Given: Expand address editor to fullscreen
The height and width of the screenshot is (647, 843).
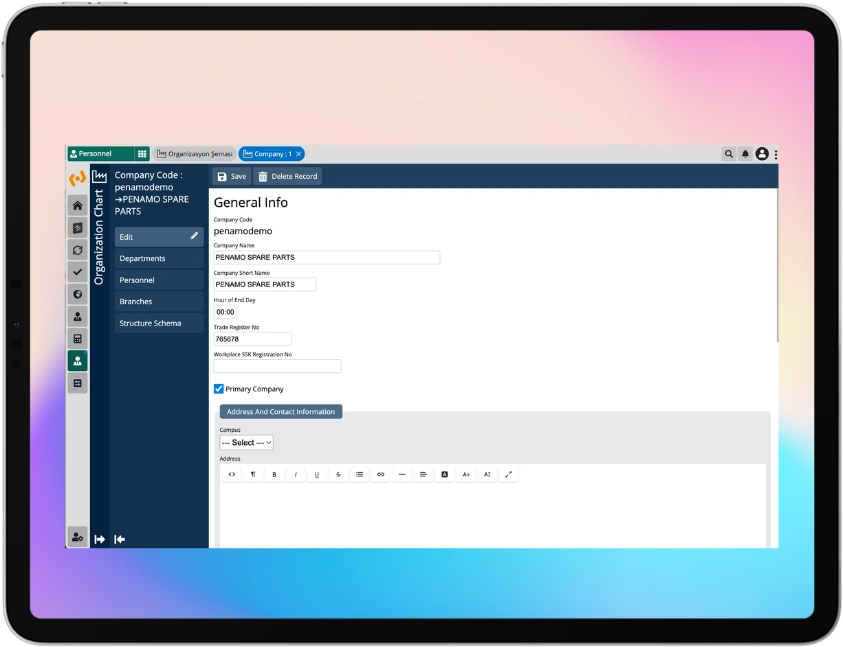Looking at the screenshot, I should click(508, 474).
